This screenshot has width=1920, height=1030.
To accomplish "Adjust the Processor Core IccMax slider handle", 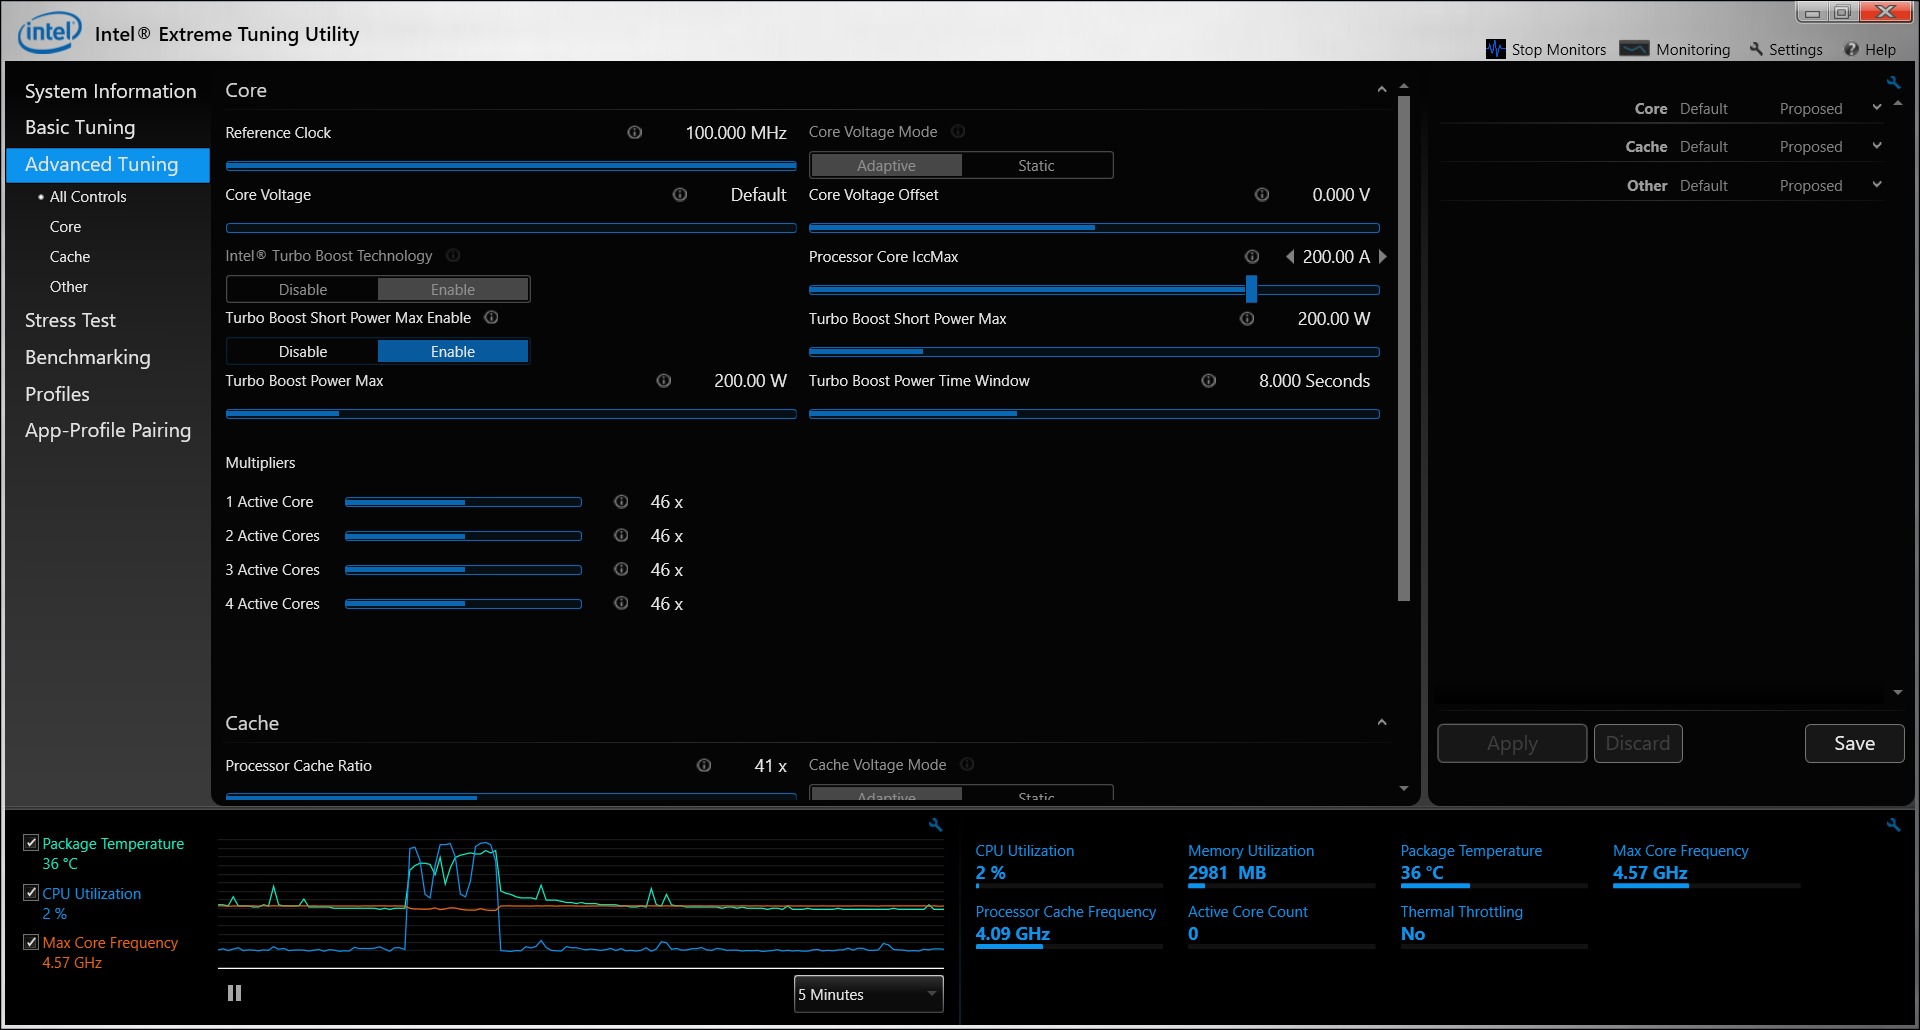I will (x=1251, y=289).
